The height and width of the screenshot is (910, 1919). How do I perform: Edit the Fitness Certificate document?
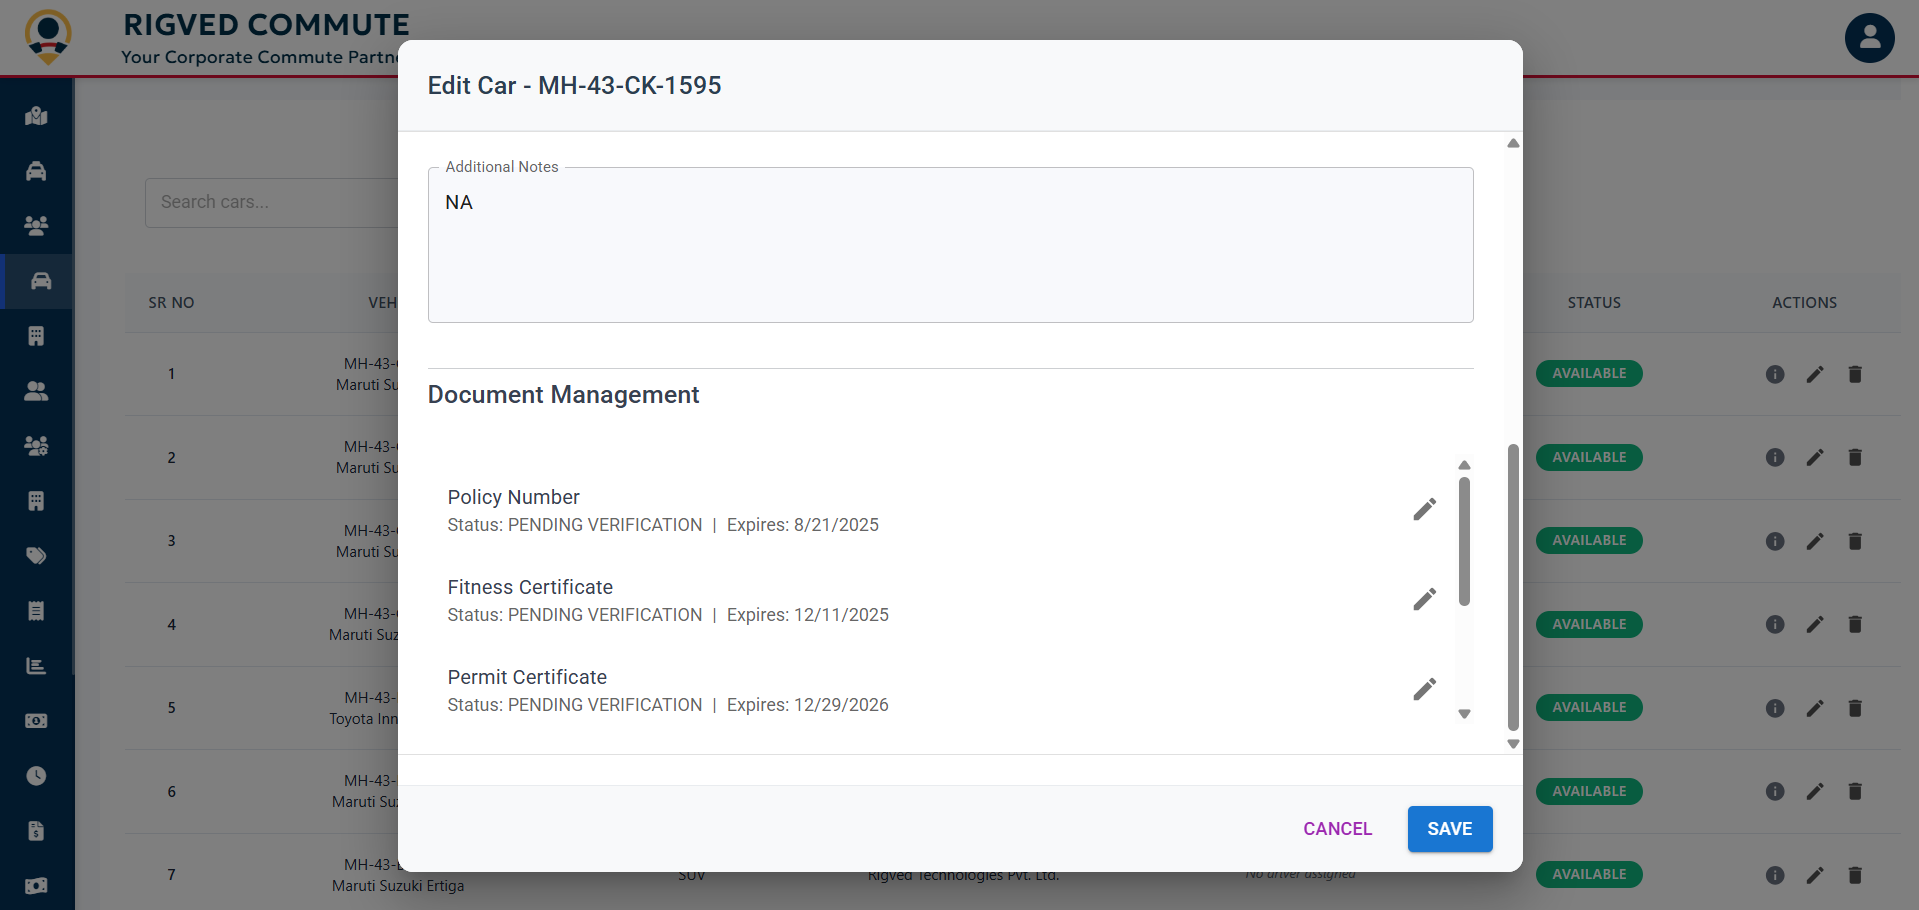tap(1424, 598)
